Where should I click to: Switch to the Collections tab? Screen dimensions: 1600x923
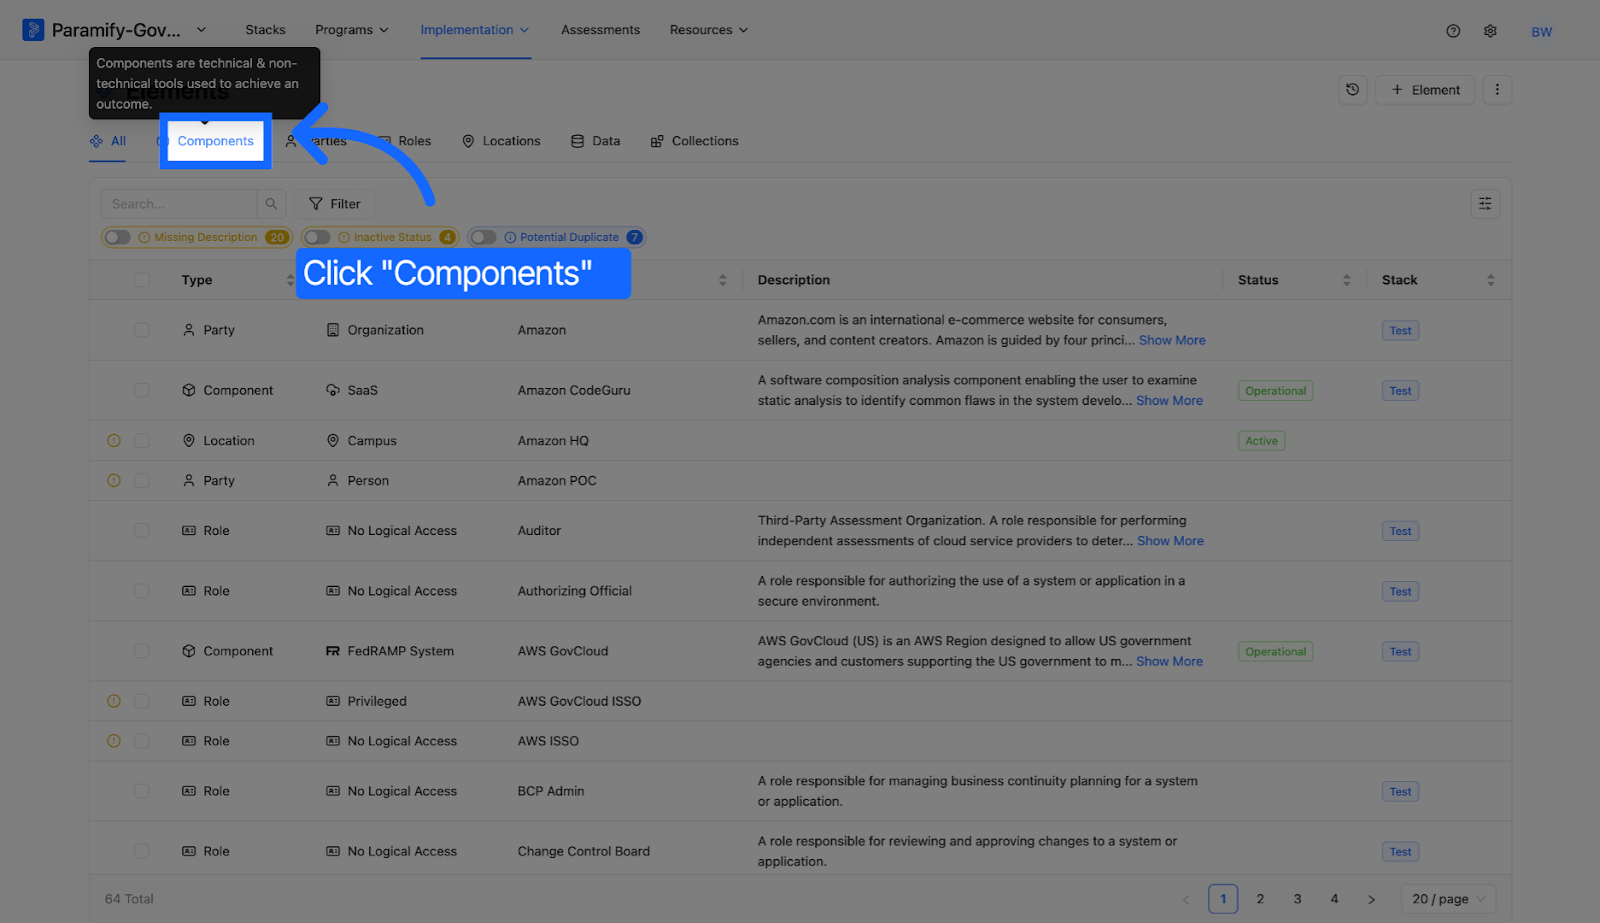(x=694, y=141)
